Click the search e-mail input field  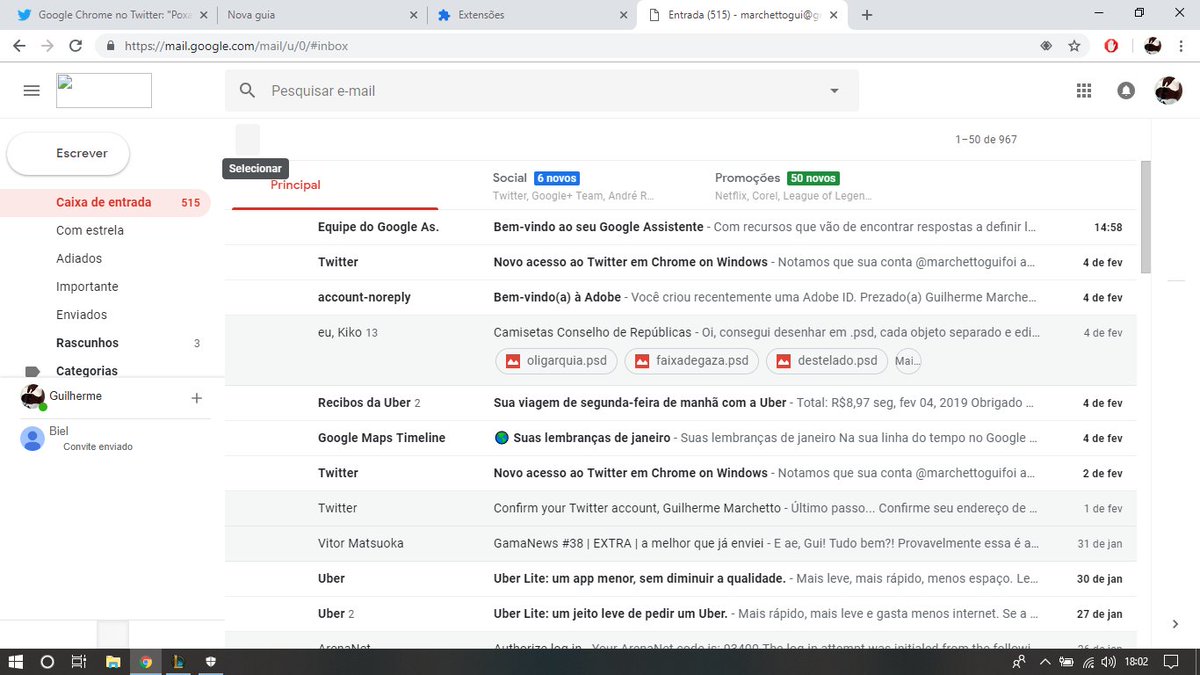pos(540,91)
